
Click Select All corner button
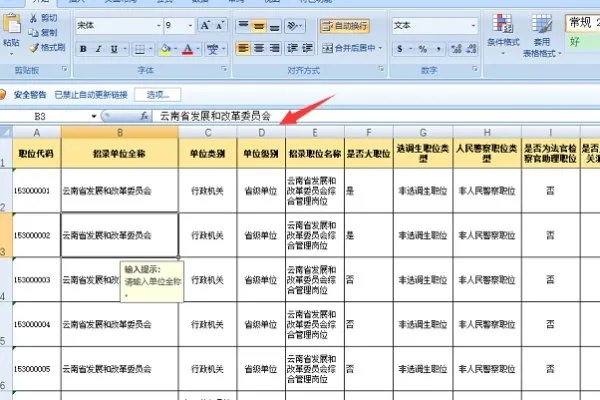point(6,132)
